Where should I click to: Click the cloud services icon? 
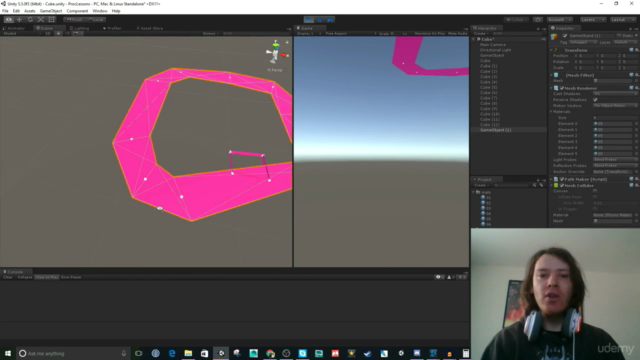tap(538, 20)
